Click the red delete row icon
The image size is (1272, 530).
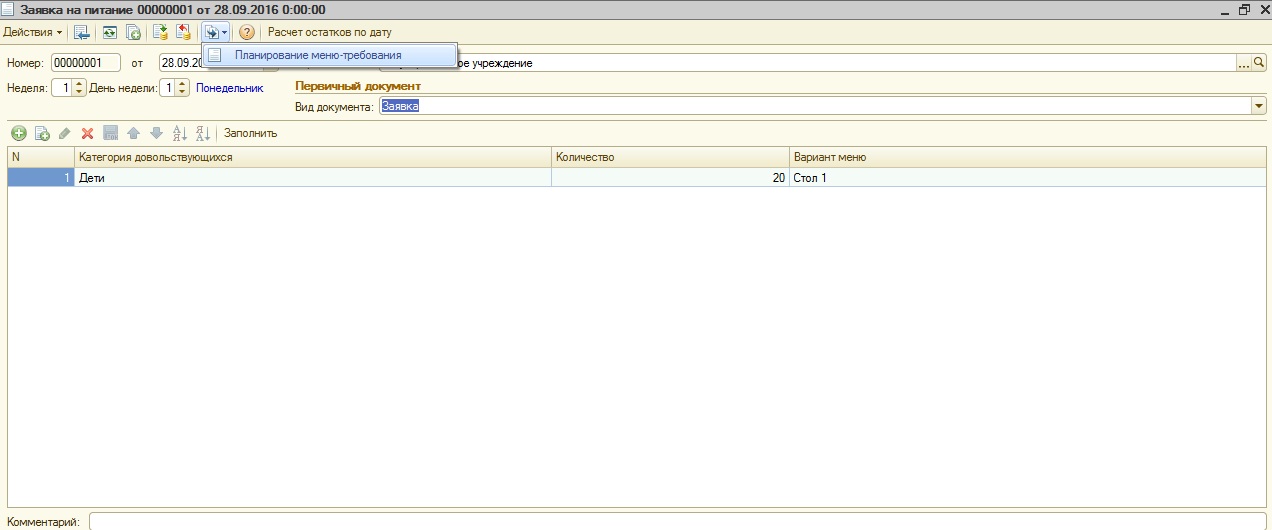coord(87,133)
